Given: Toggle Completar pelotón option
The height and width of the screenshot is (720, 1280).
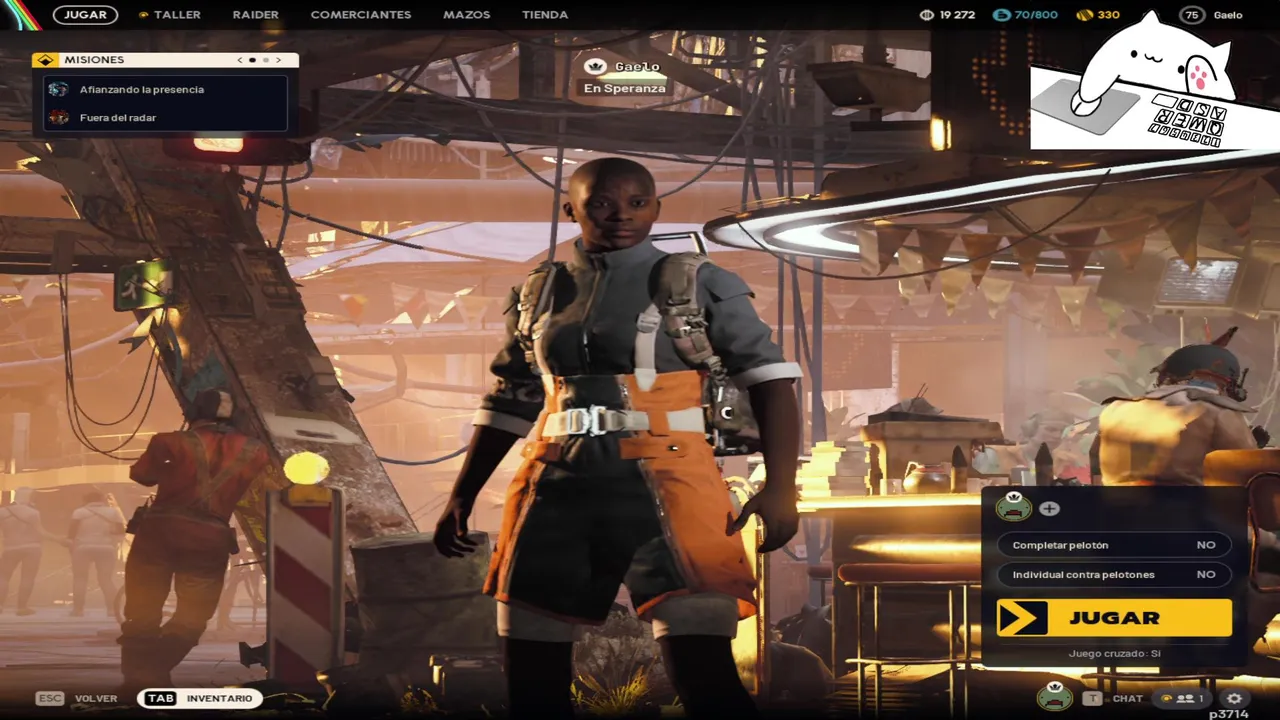Looking at the screenshot, I should (1114, 545).
